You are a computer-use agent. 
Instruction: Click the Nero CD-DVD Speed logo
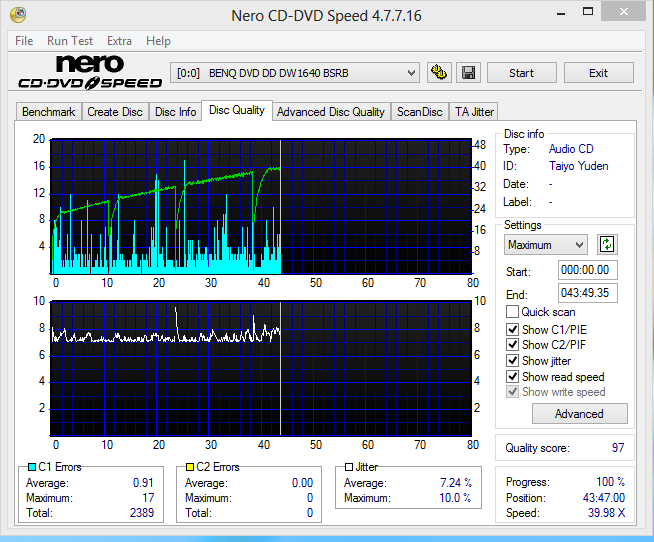(x=90, y=72)
